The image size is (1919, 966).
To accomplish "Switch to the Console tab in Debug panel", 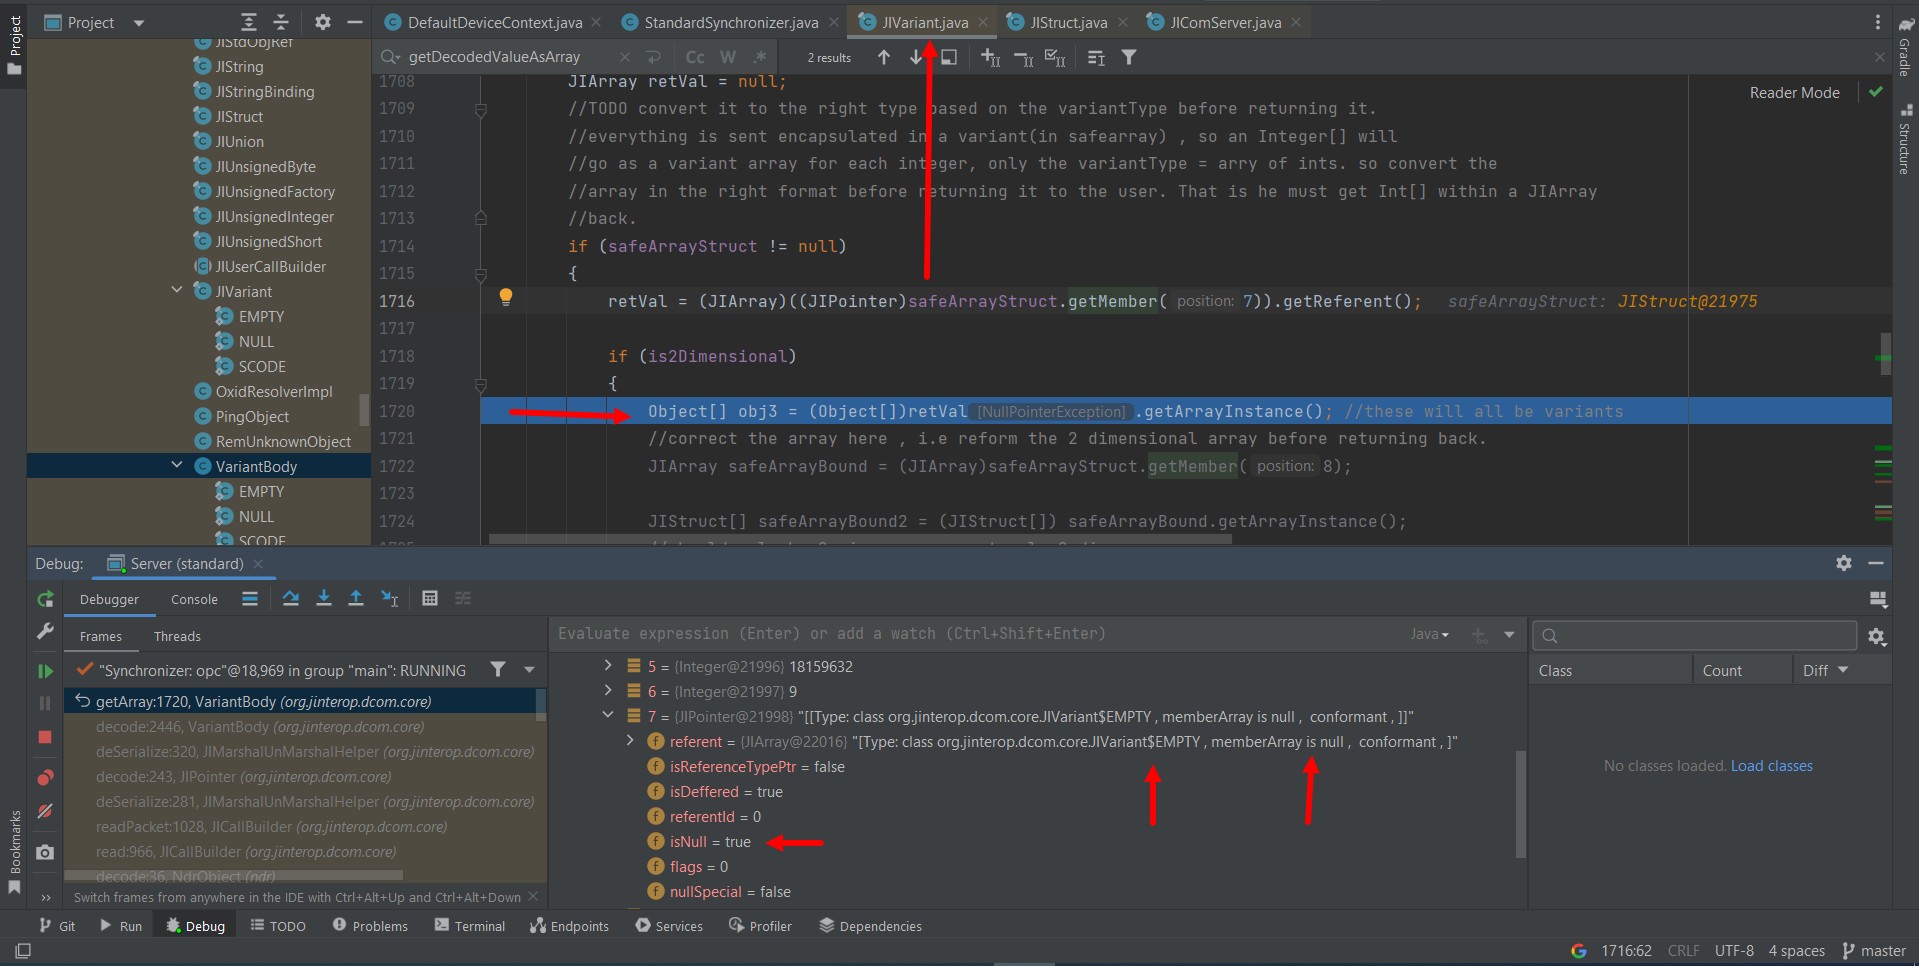I will click(x=193, y=598).
